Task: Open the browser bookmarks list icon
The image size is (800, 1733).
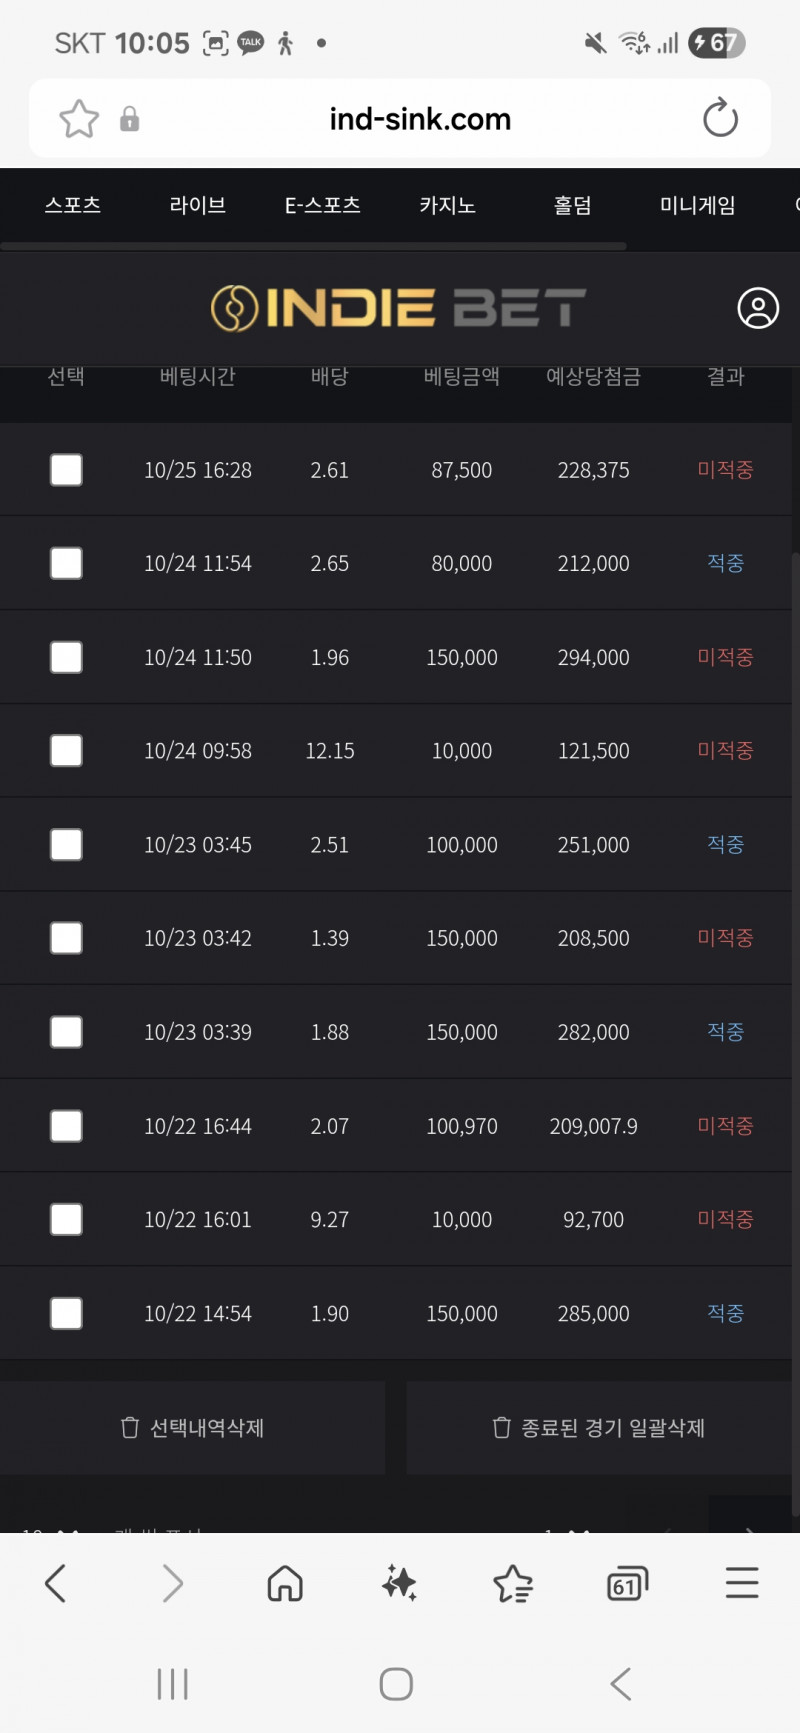Action: point(513,1583)
